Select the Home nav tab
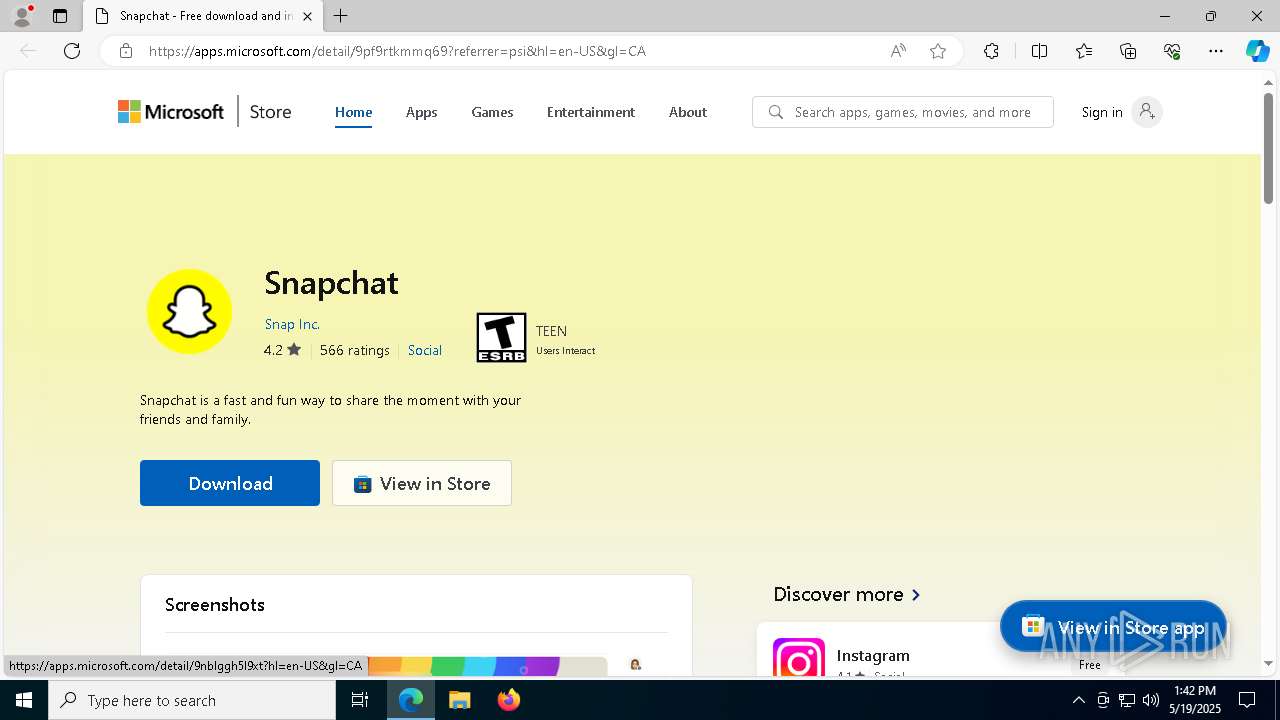The width and height of the screenshot is (1280, 720). [x=353, y=112]
